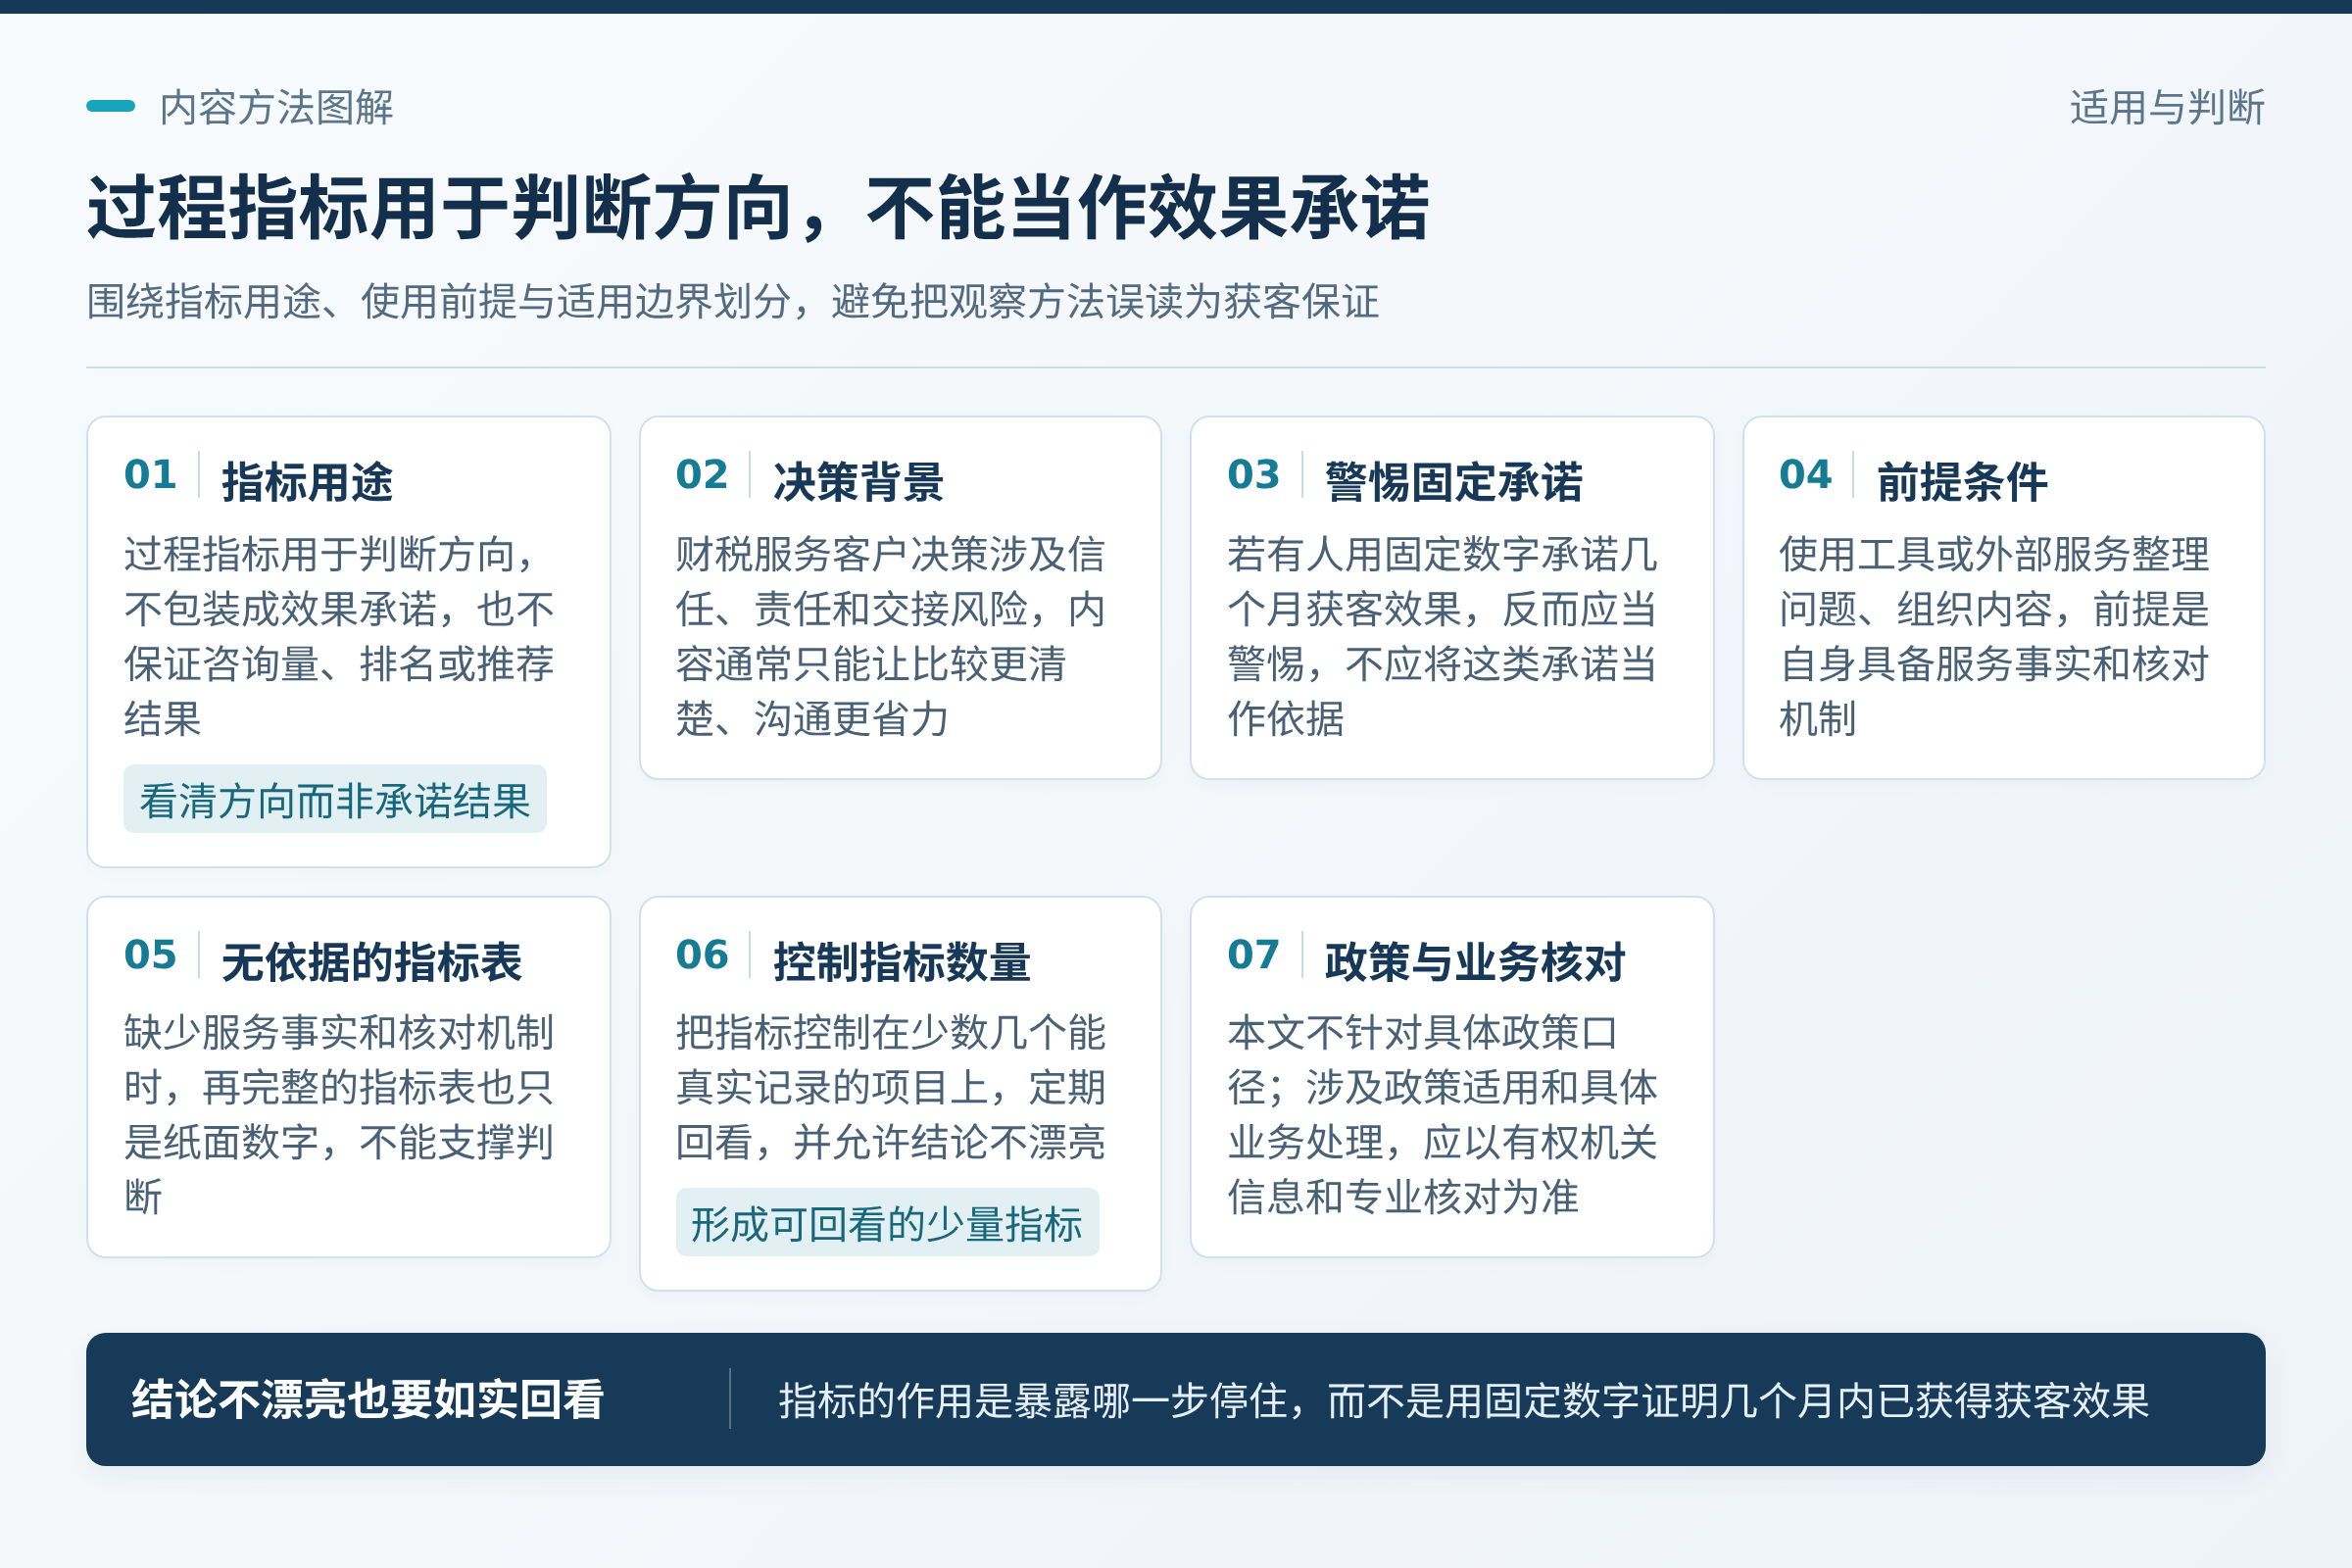Click the tag 看清方向而非承诺结果
Image resolution: width=2352 pixels, height=1568 pixels.
point(335,800)
